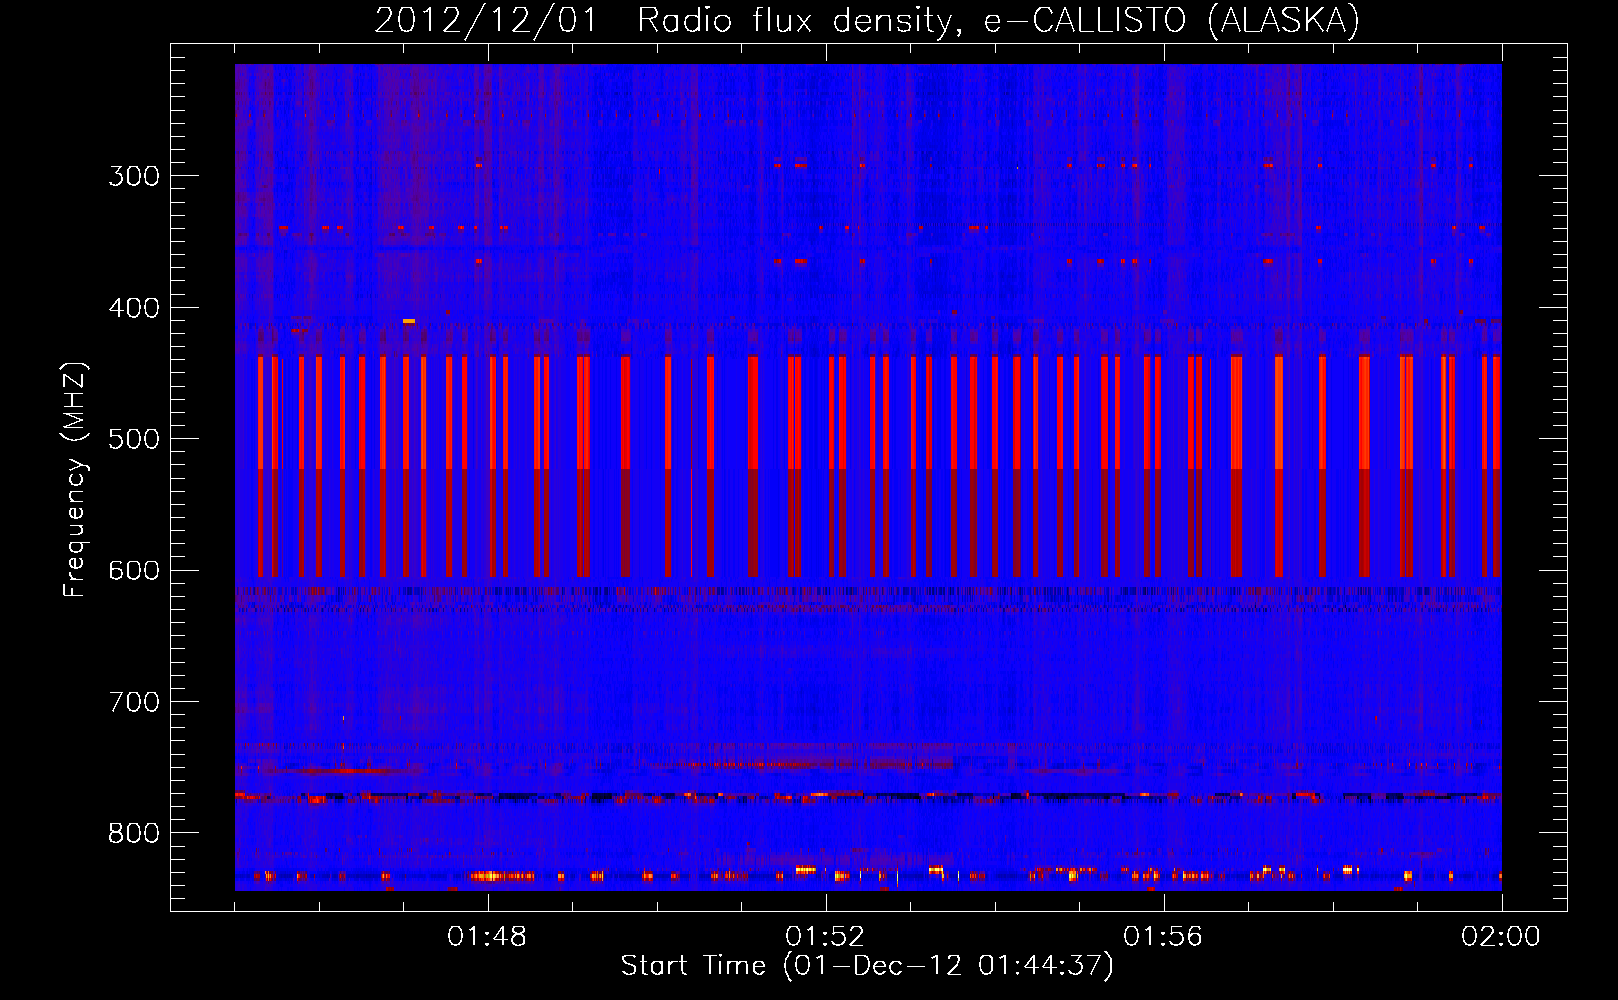
Task: Click the 500 frequency tick label
Action: coord(134,439)
